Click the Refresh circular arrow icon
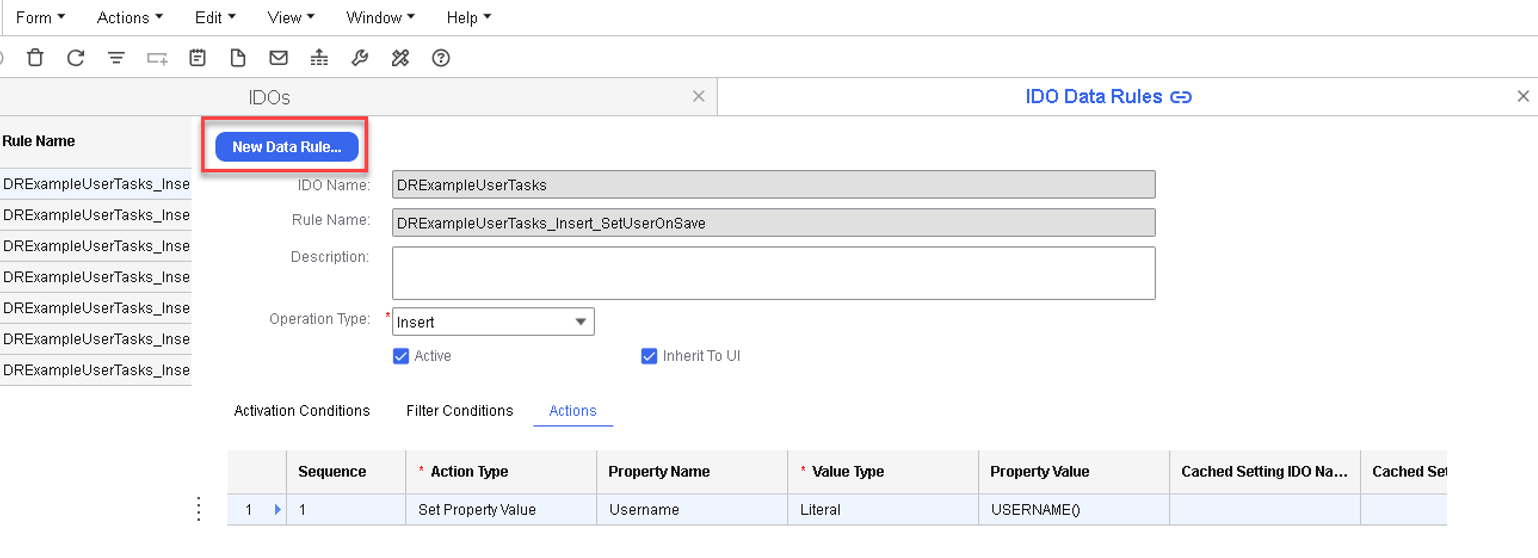Screen dimensions: 1538x558 pyautogui.click(x=75, y=58)
